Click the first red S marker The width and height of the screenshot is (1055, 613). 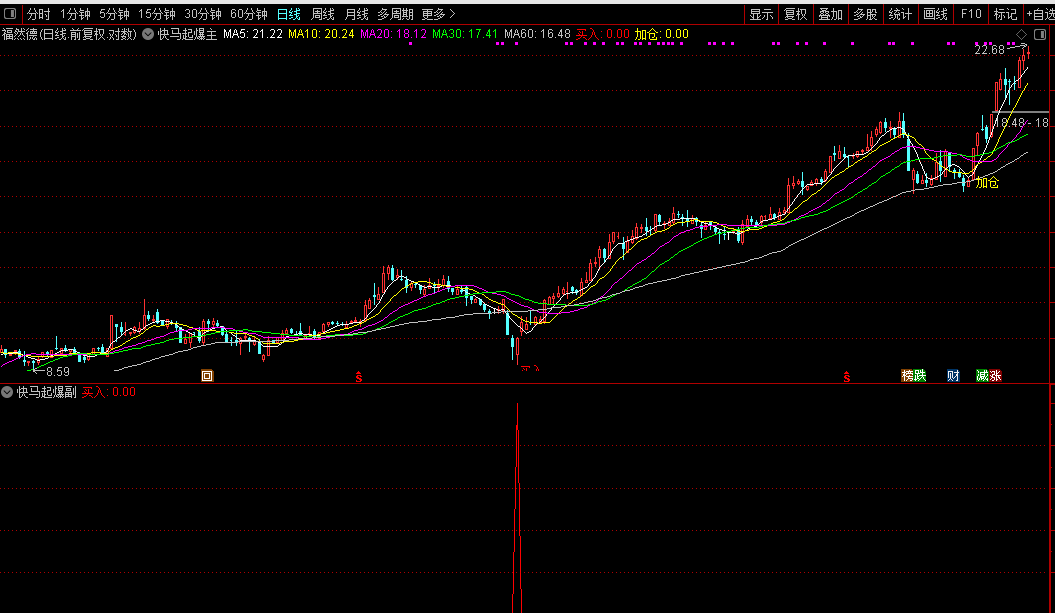pyautogui.click(x=359, y=377)
